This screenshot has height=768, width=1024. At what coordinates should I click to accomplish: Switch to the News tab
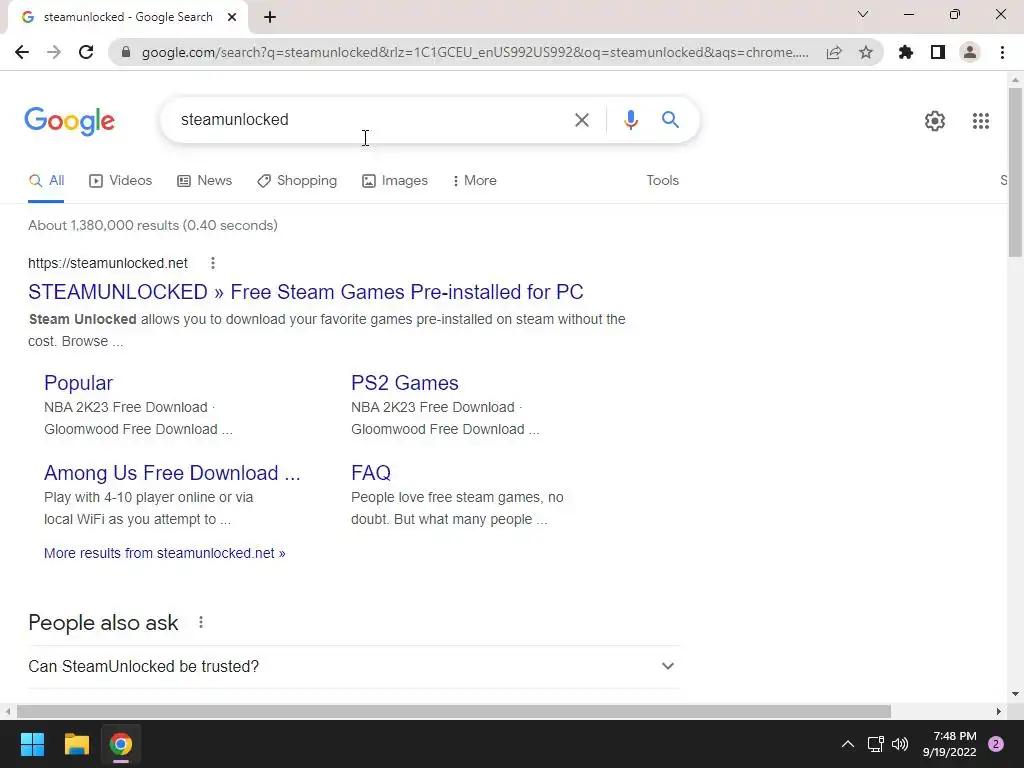tap(204, 181)
